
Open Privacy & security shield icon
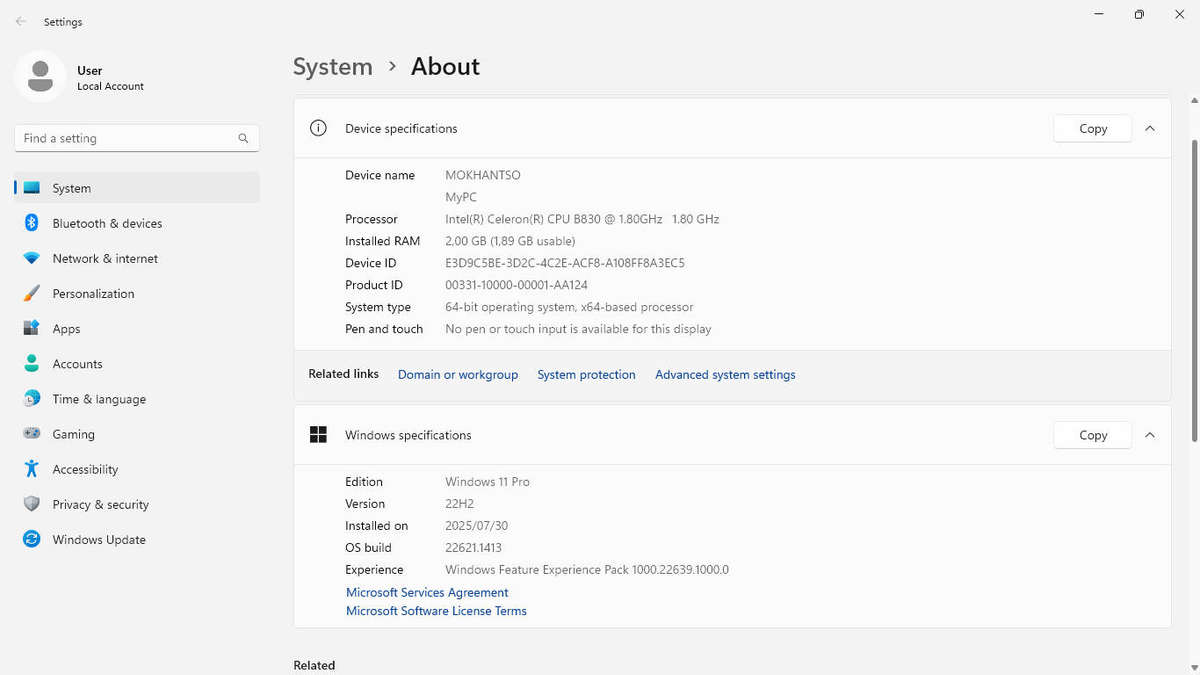pyautogui.click(x=32, y=504)
